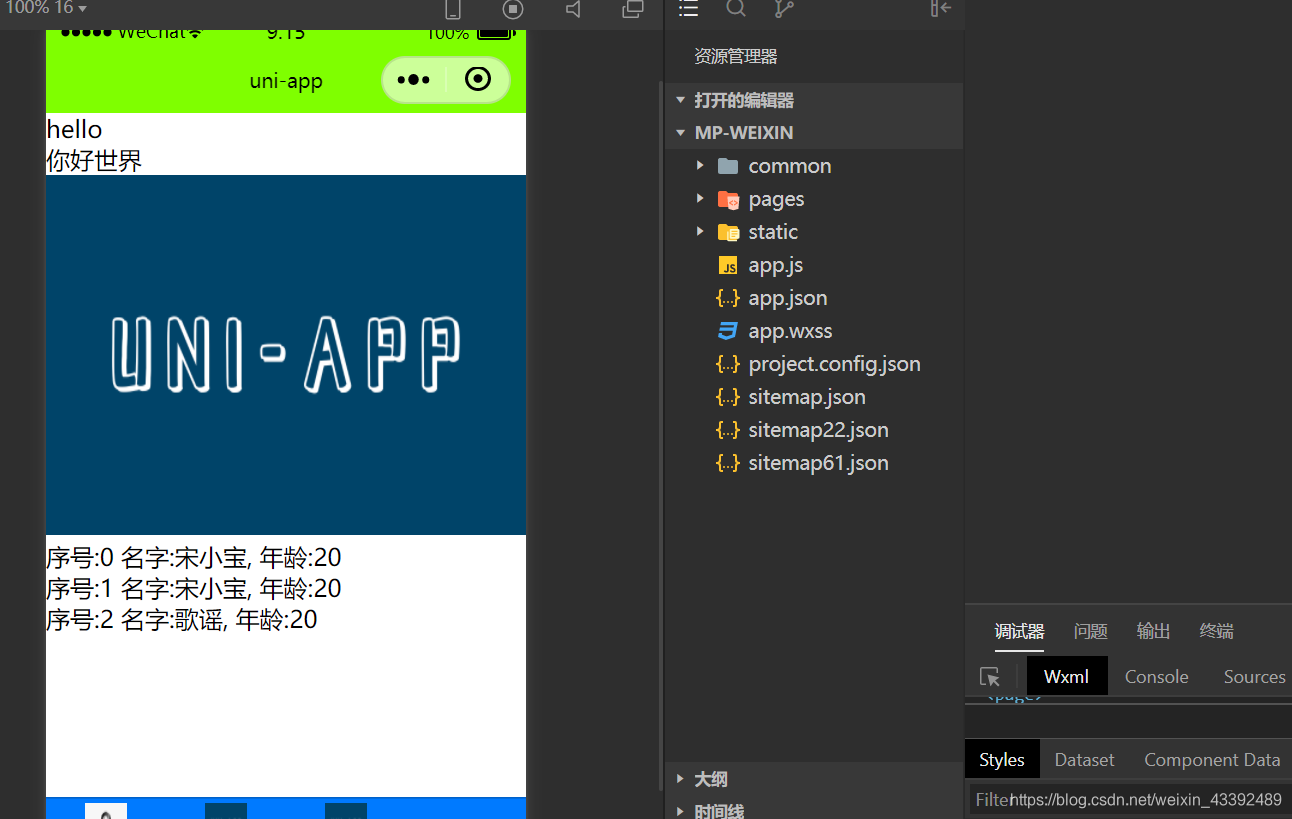Viewport: 1292px width, 819px height.
Task: Click the row 序号:1 名字:宋小宝
Action: [194, 588]
